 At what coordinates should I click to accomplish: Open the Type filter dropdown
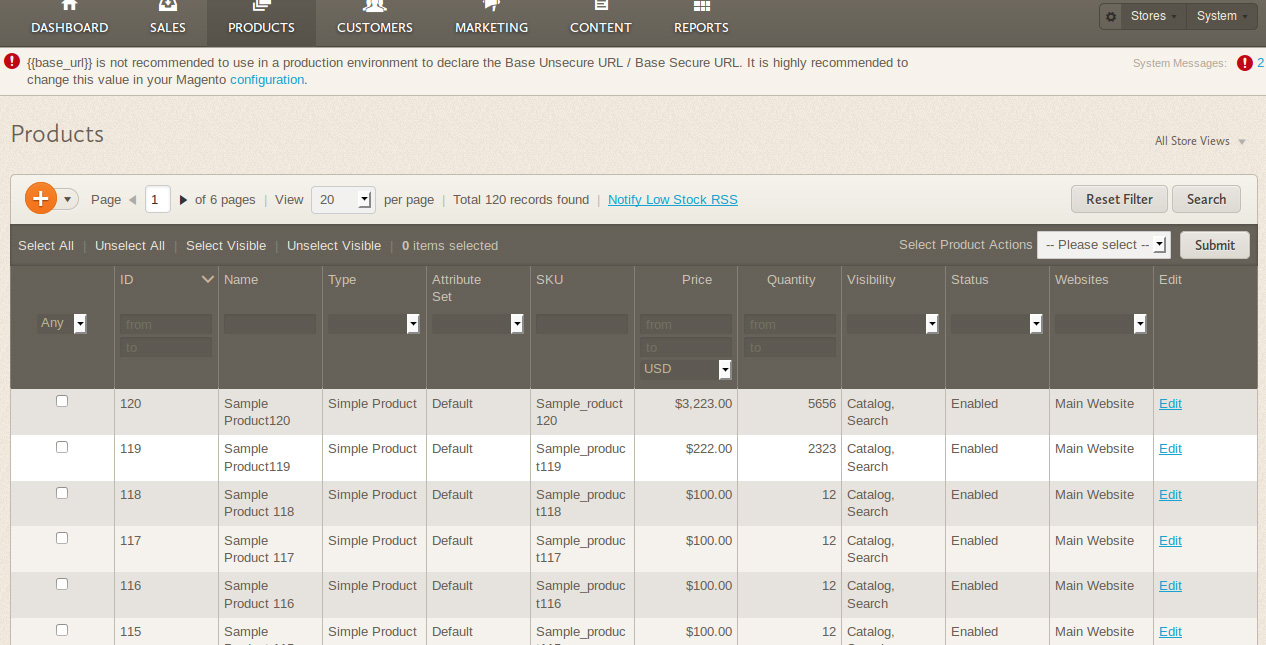pos(374,324)
